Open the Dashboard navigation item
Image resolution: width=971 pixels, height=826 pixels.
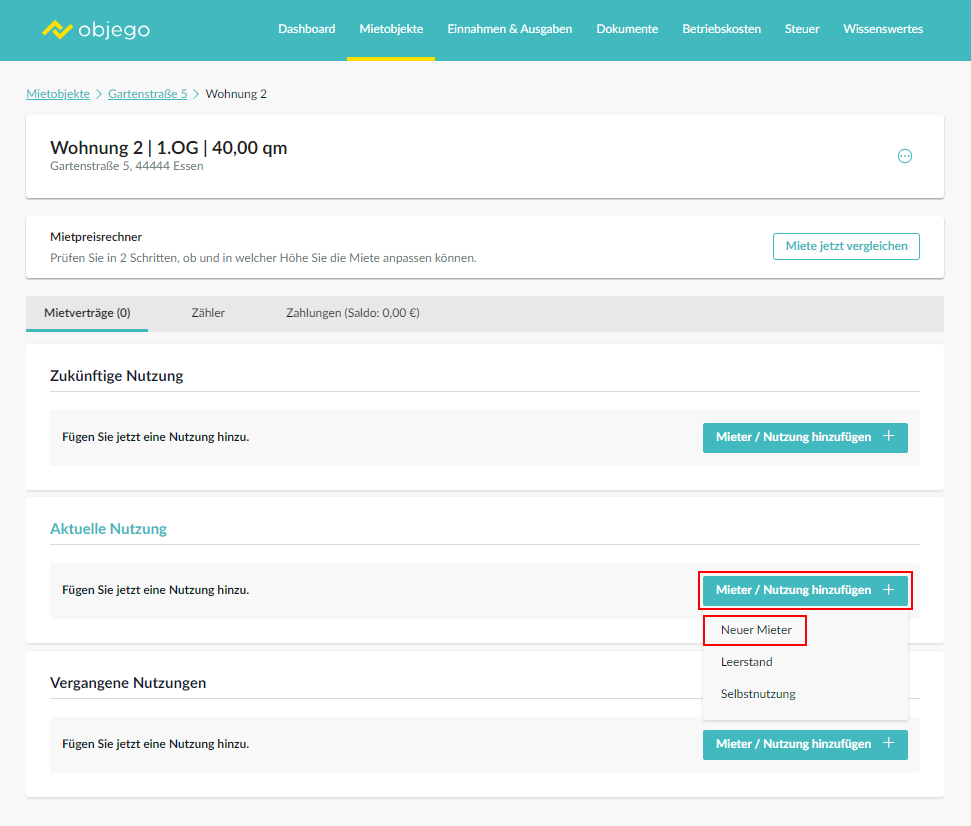pyautogui.click(x=307, y=29)
